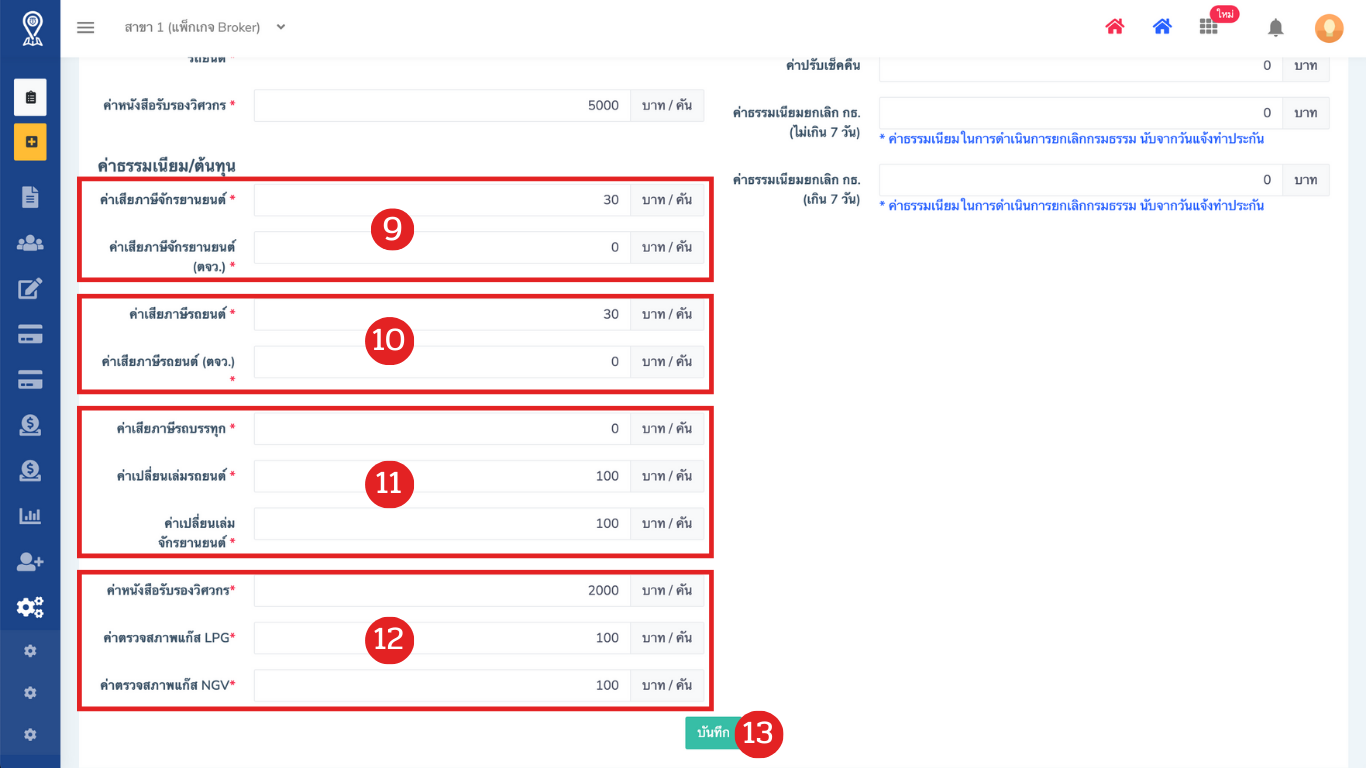This screenshot has height=768, width=1366.
Task: Open the orange user avatar menu
Action: [x=1329, y=28]
